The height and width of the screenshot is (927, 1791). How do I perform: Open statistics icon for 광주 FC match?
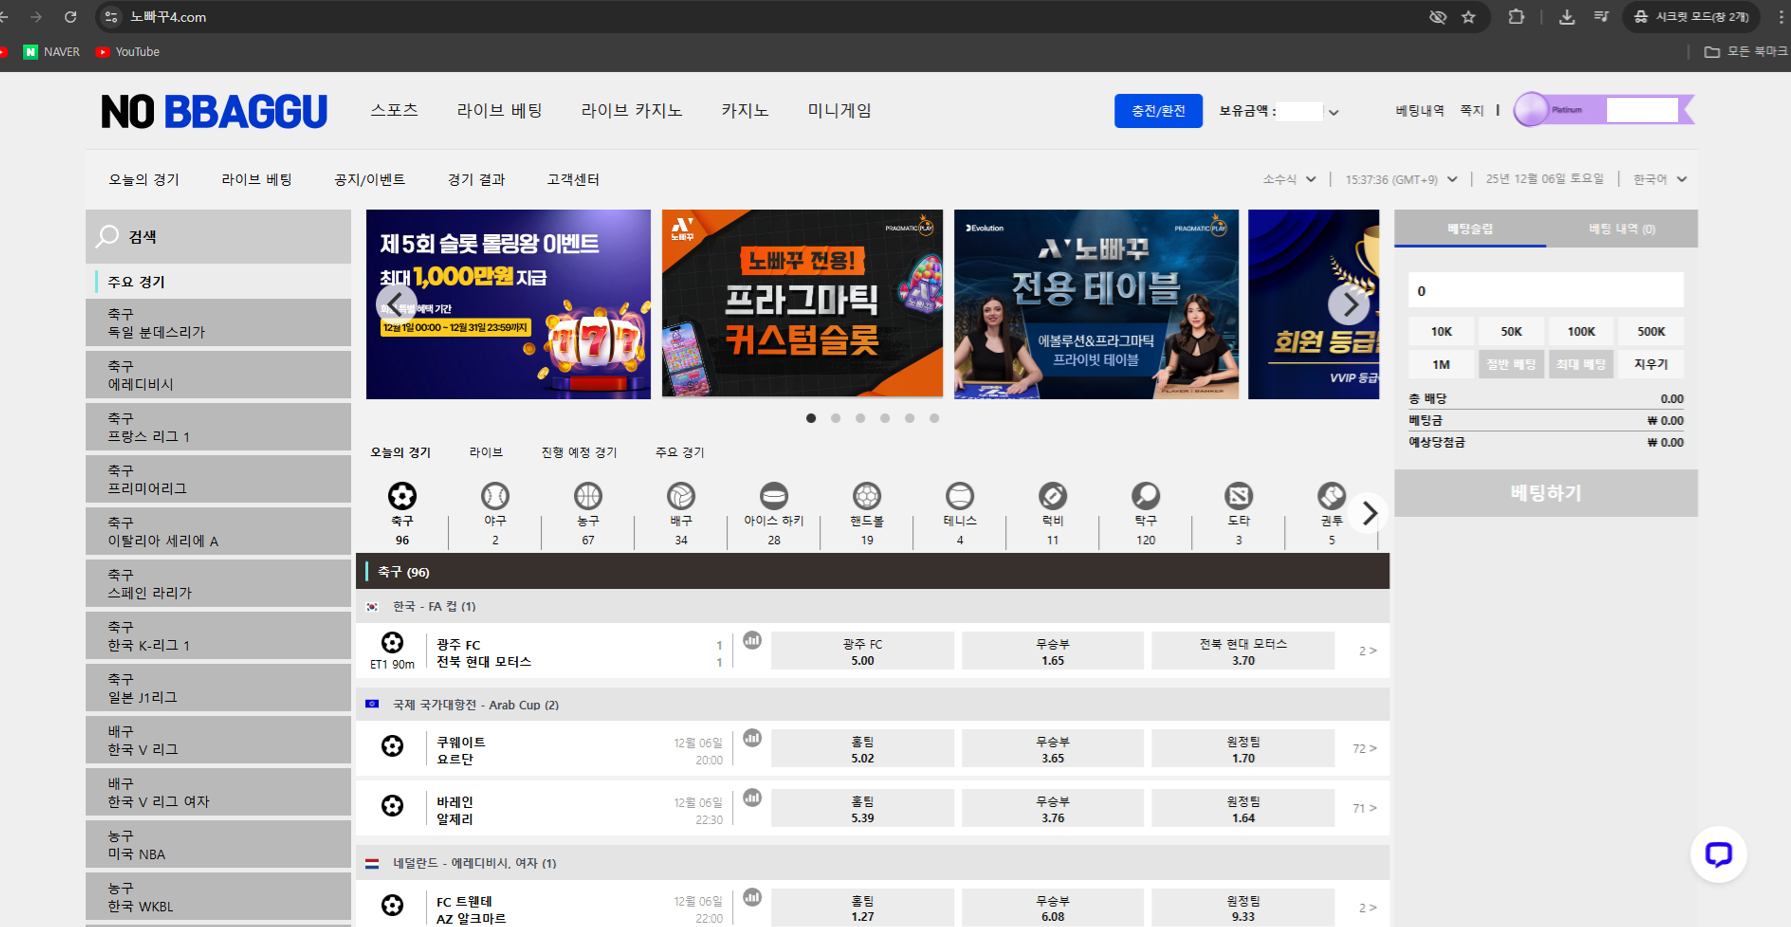(752, 640)
